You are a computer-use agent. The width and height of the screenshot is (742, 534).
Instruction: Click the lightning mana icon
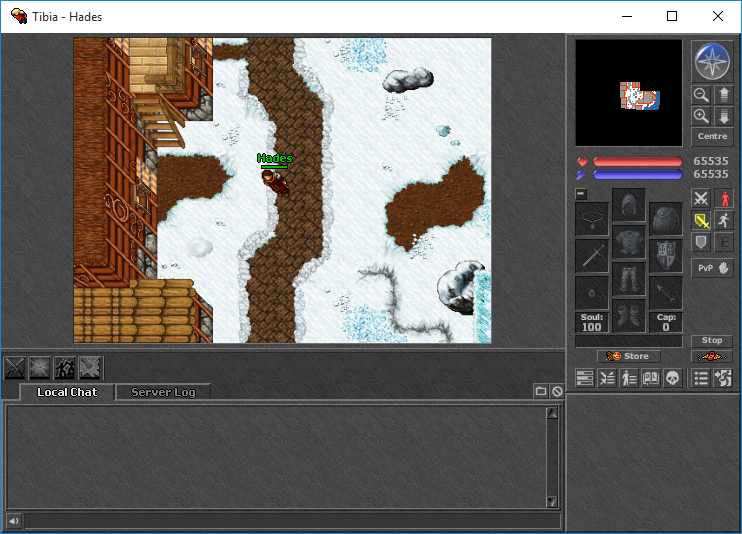click(582, 175)
